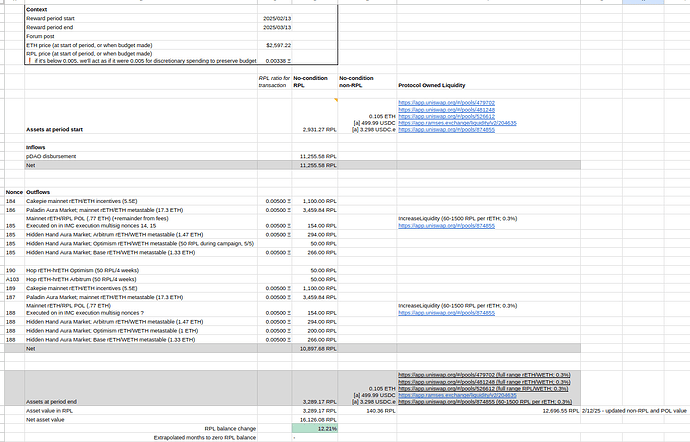Open pools/481248 link in Assets at period start
690x442 pixels.
click(446, 110)
